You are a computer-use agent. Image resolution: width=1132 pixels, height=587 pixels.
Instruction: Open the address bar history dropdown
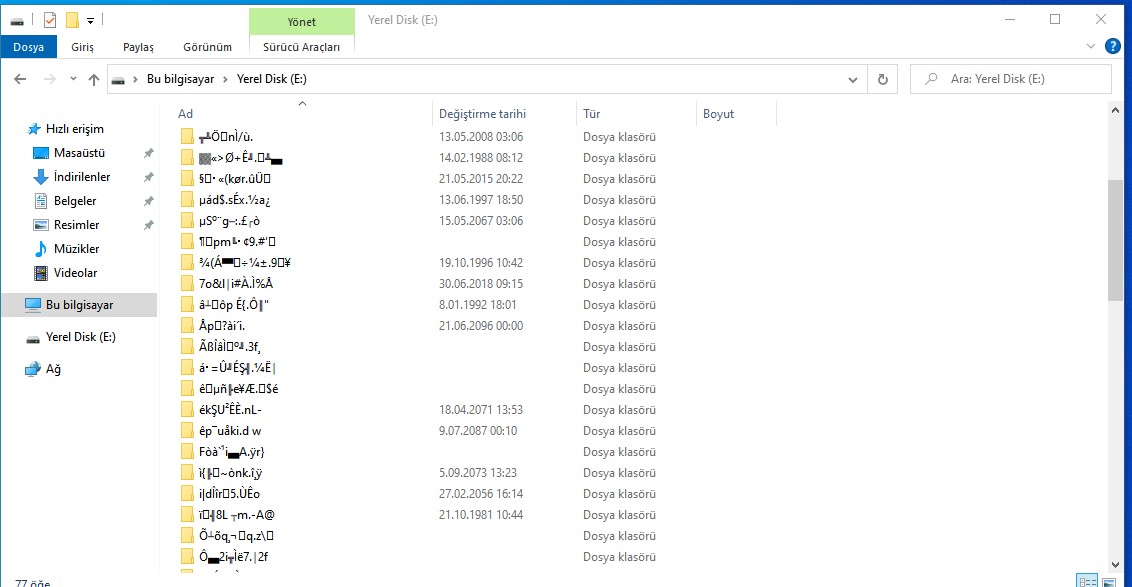tap(852, 80)
